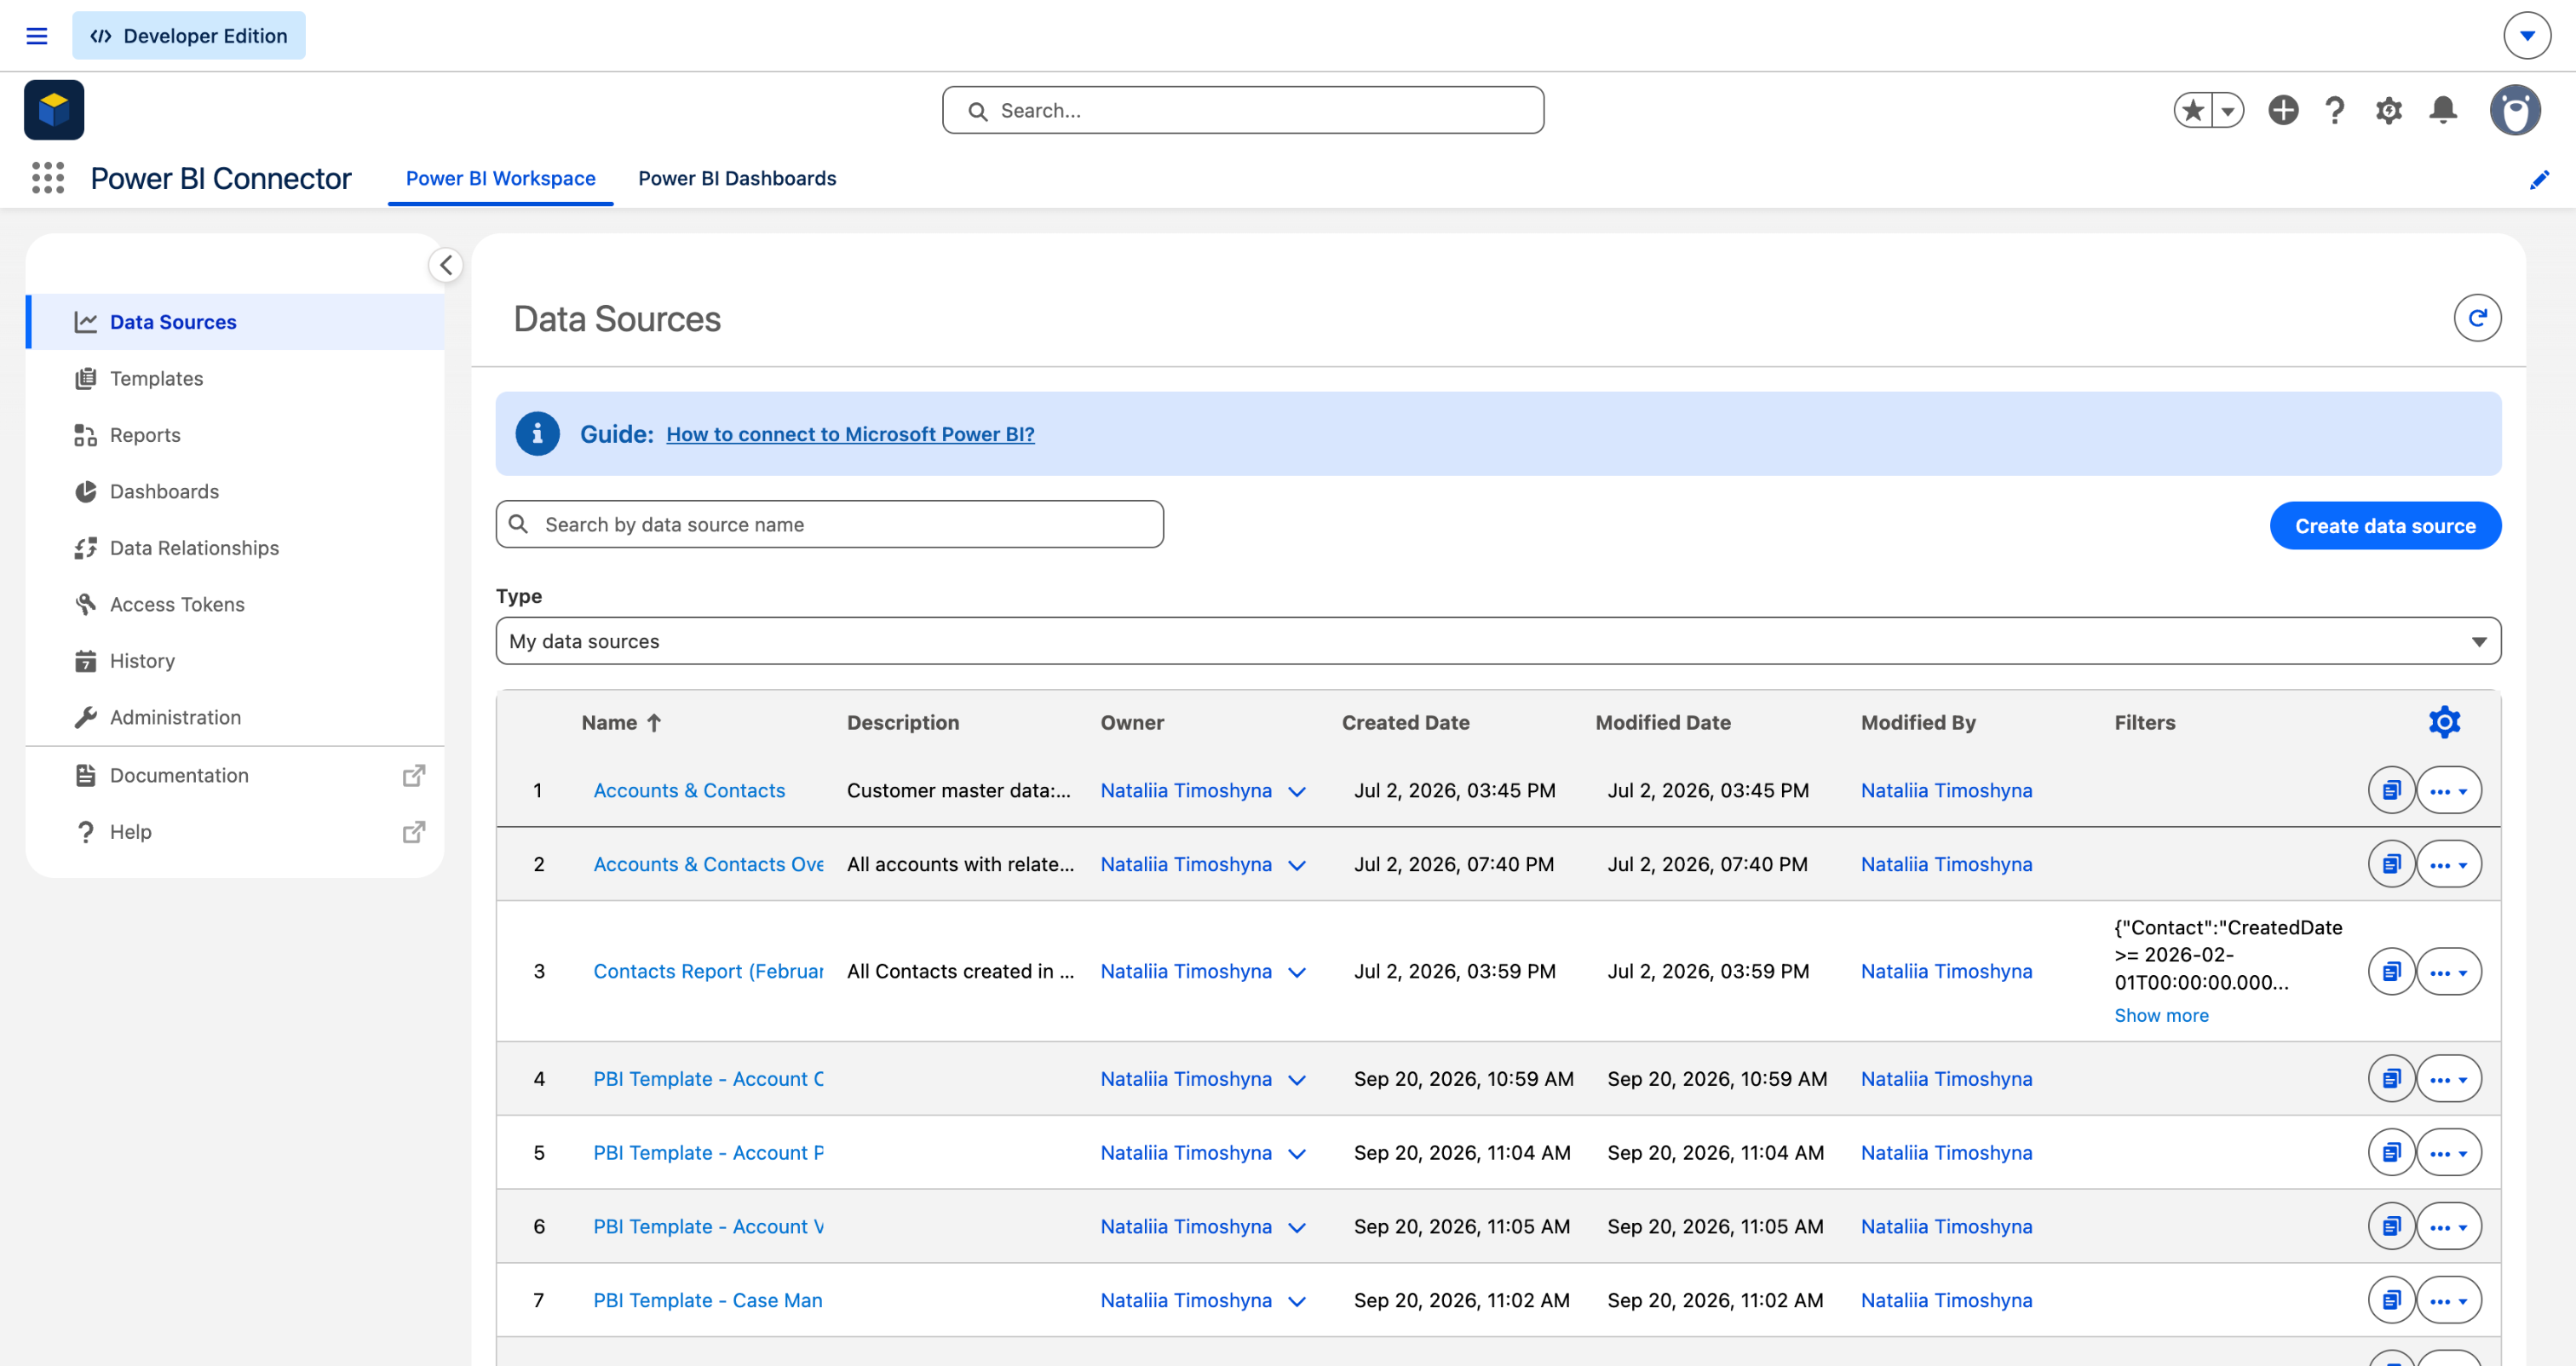Open the Documentation external link
2576x1366 pixels.
tap(236, 775)
